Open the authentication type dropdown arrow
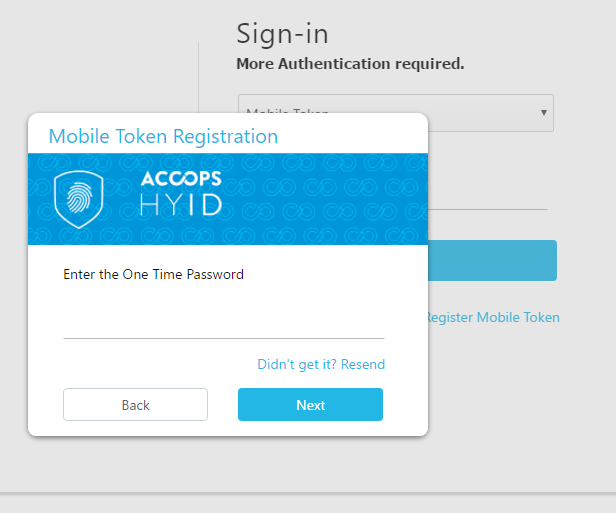 (x=544, y=113)
